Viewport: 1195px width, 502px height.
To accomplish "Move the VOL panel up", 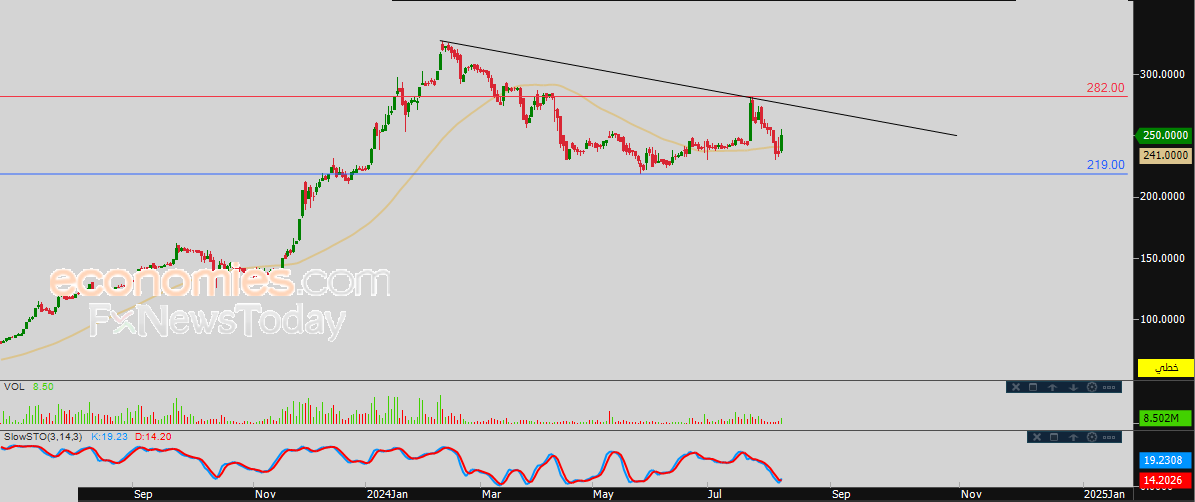I will (x=1053, y=387).
